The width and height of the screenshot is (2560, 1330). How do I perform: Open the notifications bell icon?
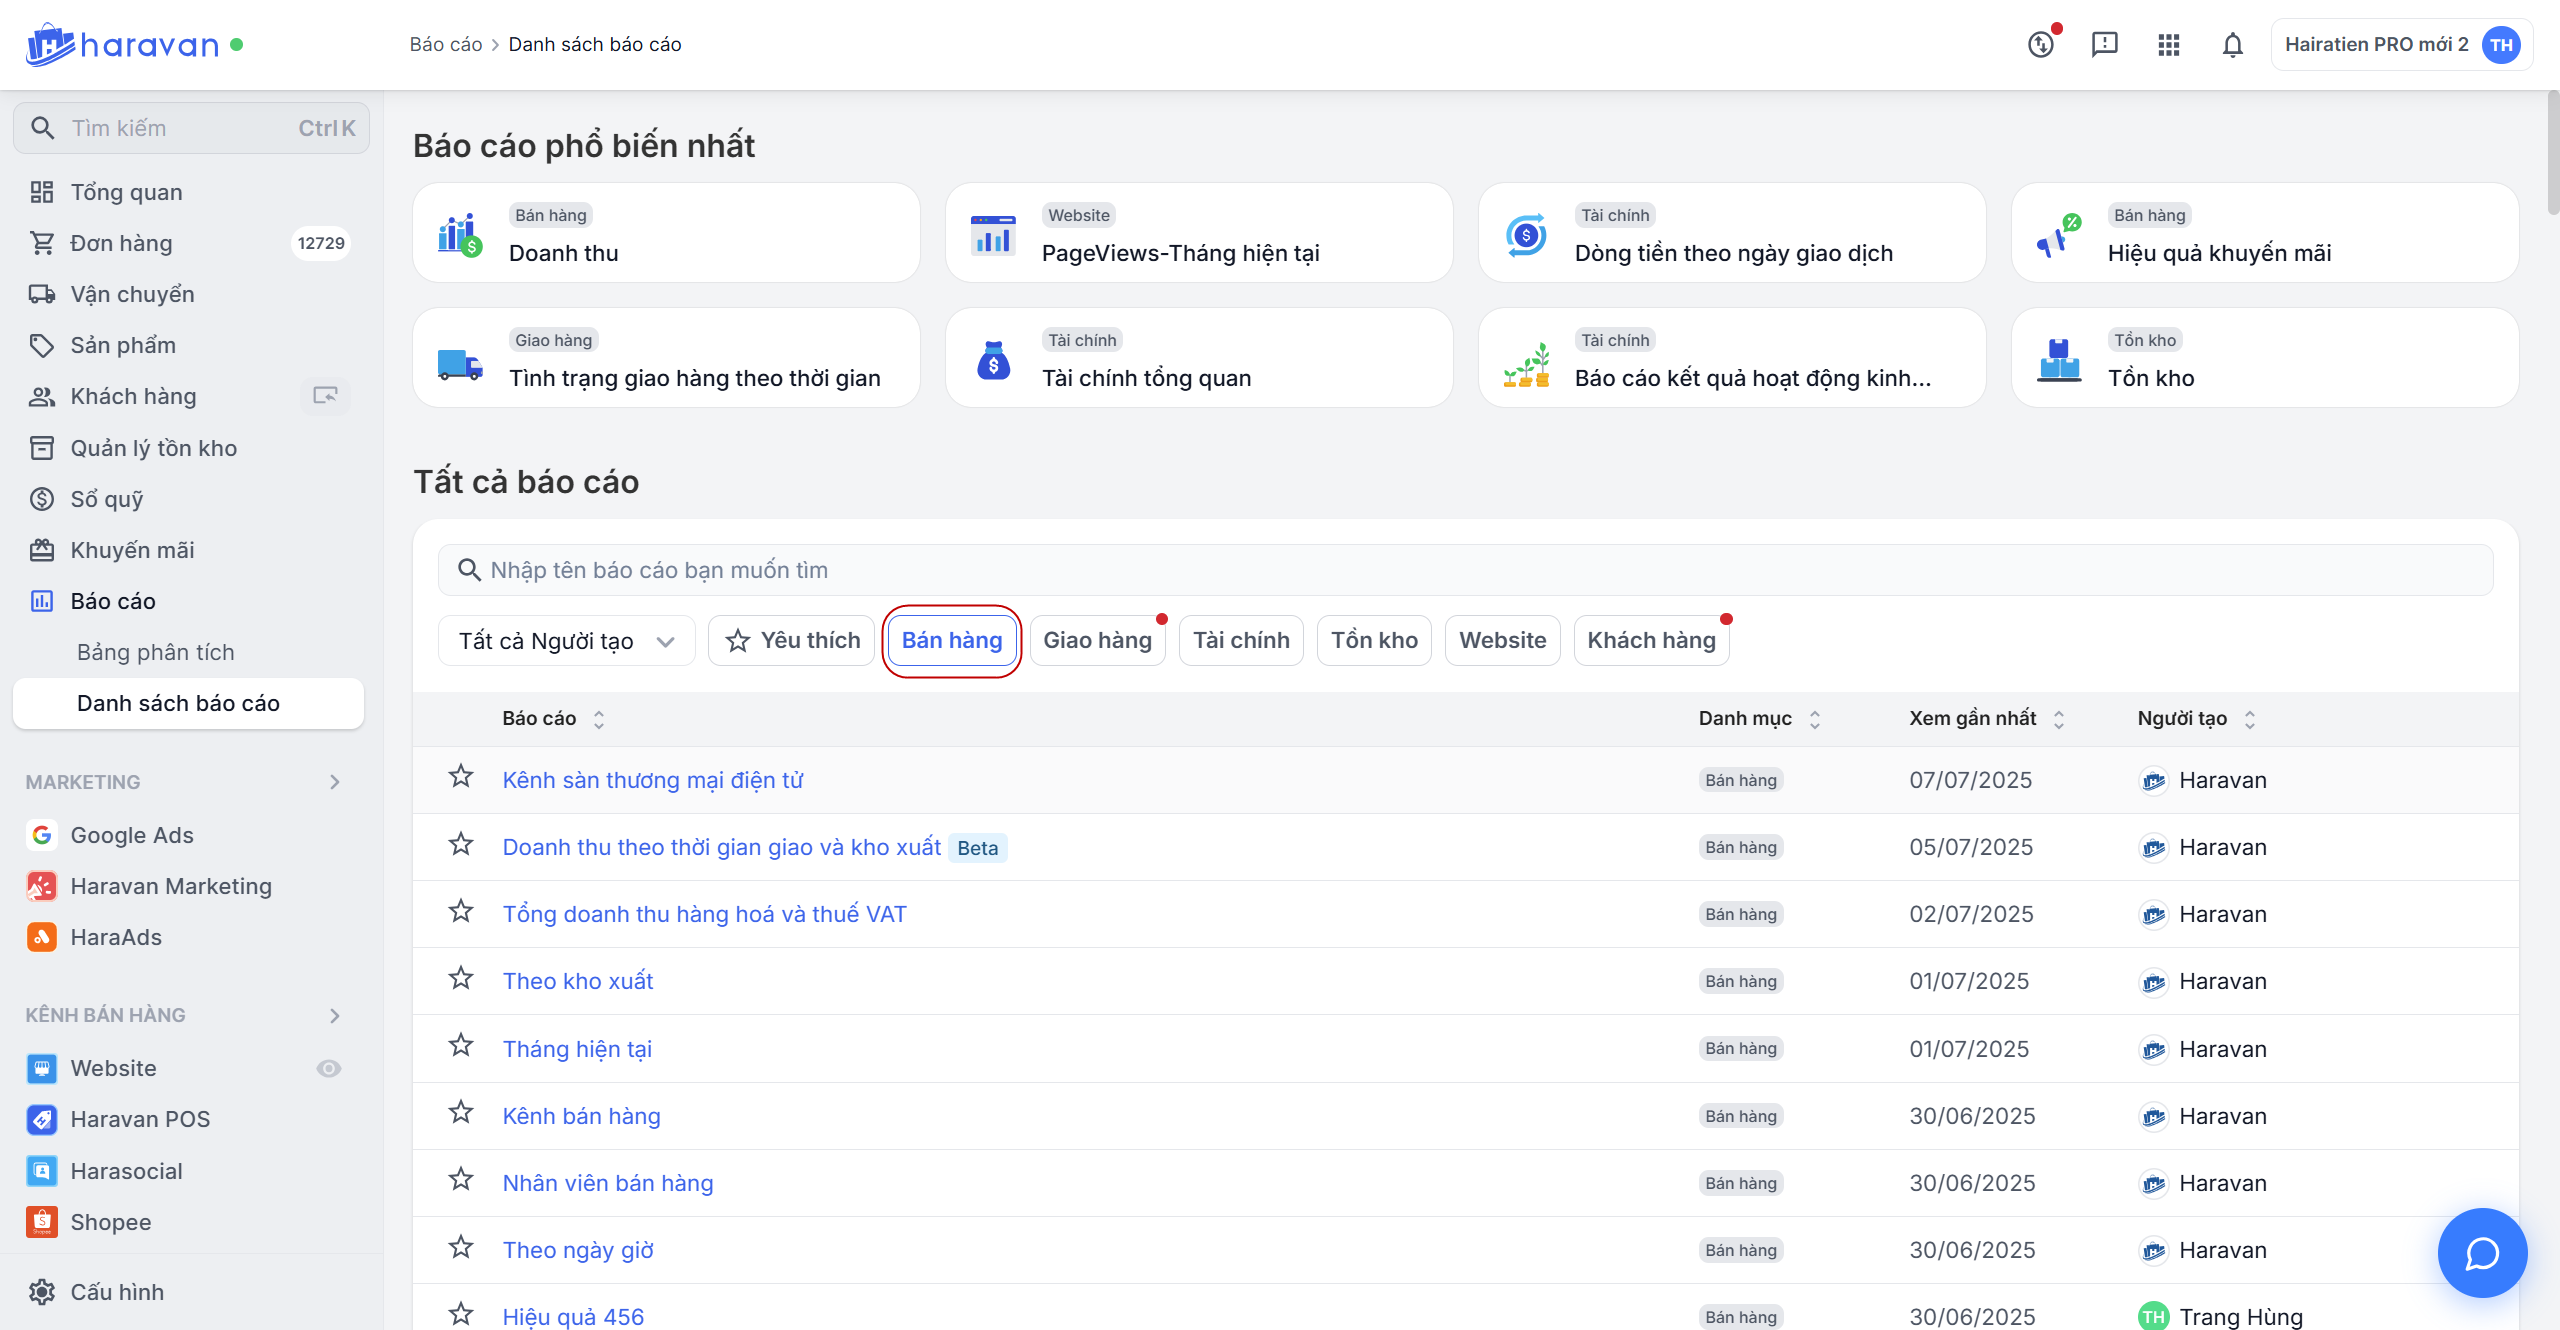[2232, 45]
